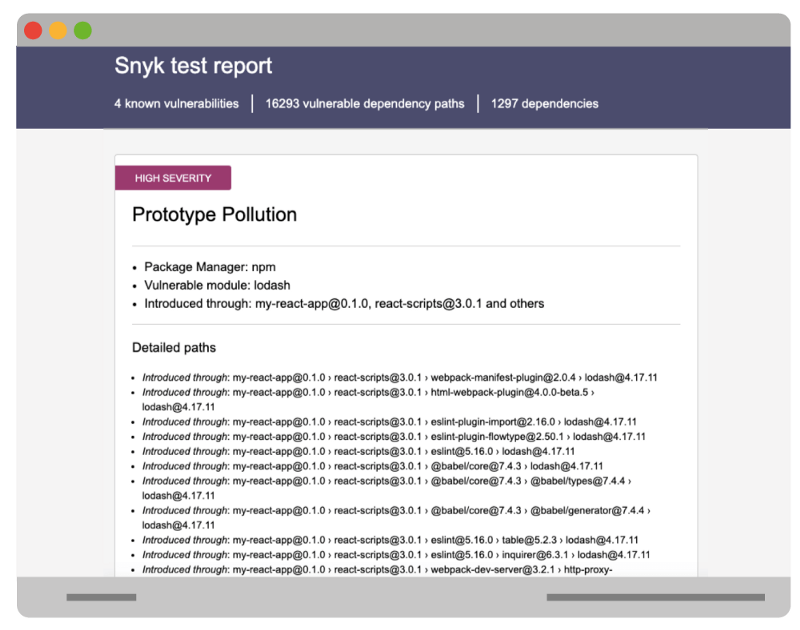Click the "1297 dependencies" count

point(544,104)
